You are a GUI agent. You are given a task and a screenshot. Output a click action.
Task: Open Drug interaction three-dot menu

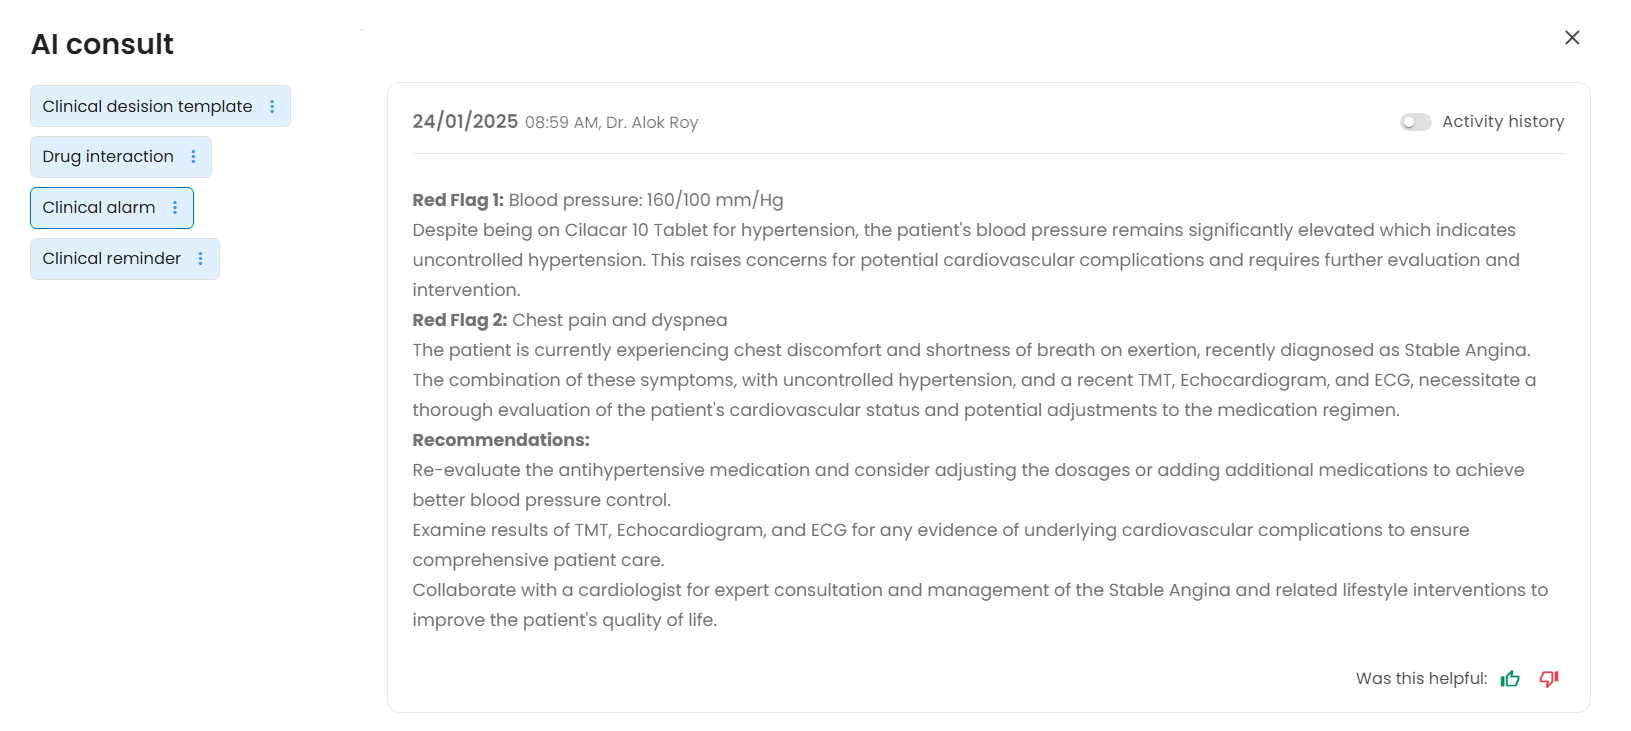point(193,157)
